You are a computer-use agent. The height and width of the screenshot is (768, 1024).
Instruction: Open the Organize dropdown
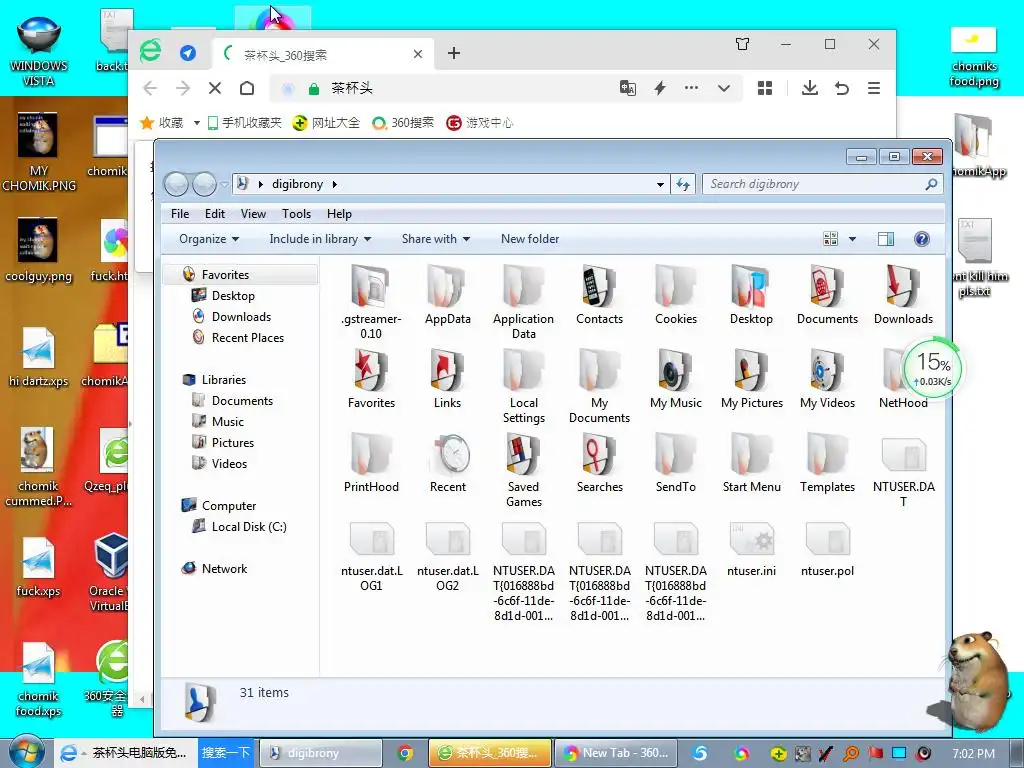[209, 239]
